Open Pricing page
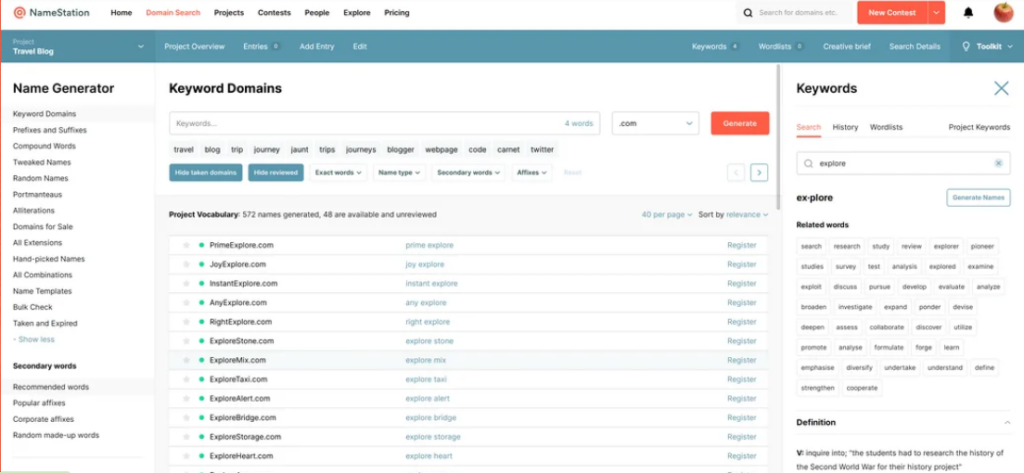The width and height of the screenshot is (1024, 473). click(396, 12)
